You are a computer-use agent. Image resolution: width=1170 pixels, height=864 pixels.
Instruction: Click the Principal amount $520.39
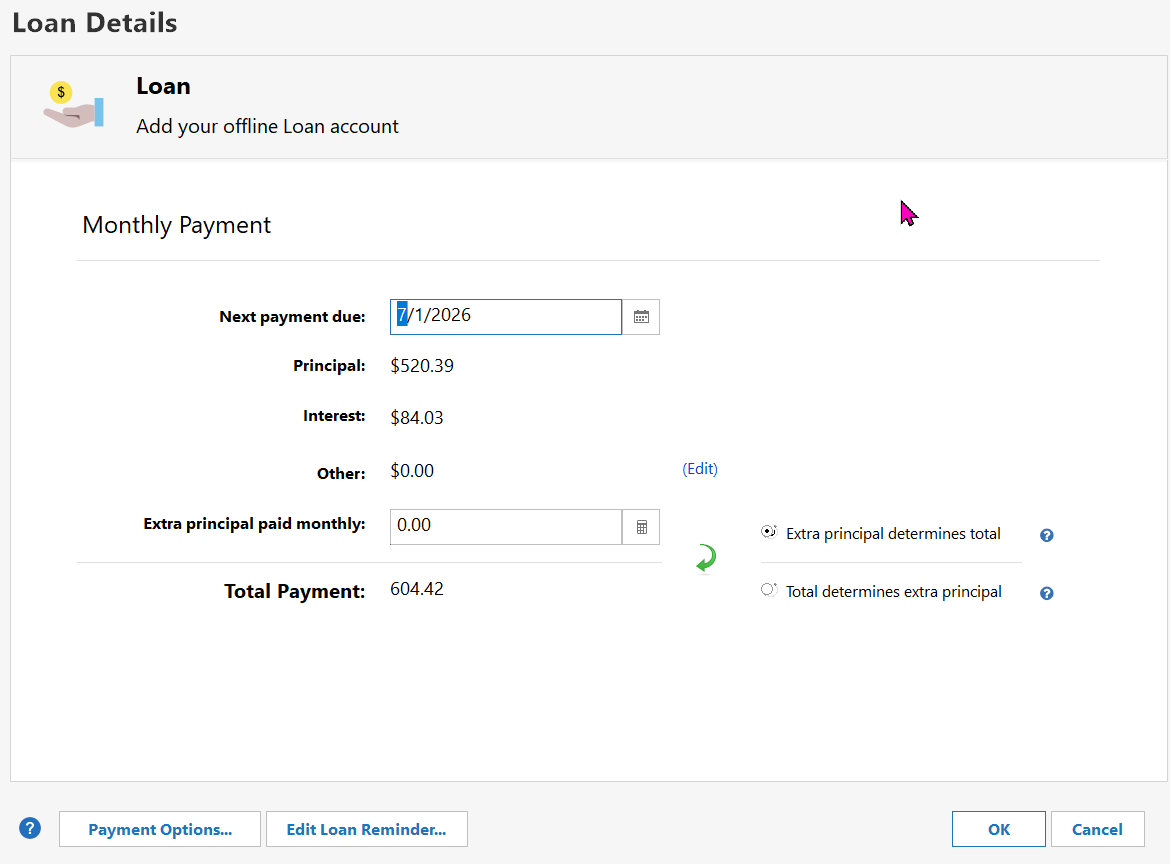coord(422,366)
